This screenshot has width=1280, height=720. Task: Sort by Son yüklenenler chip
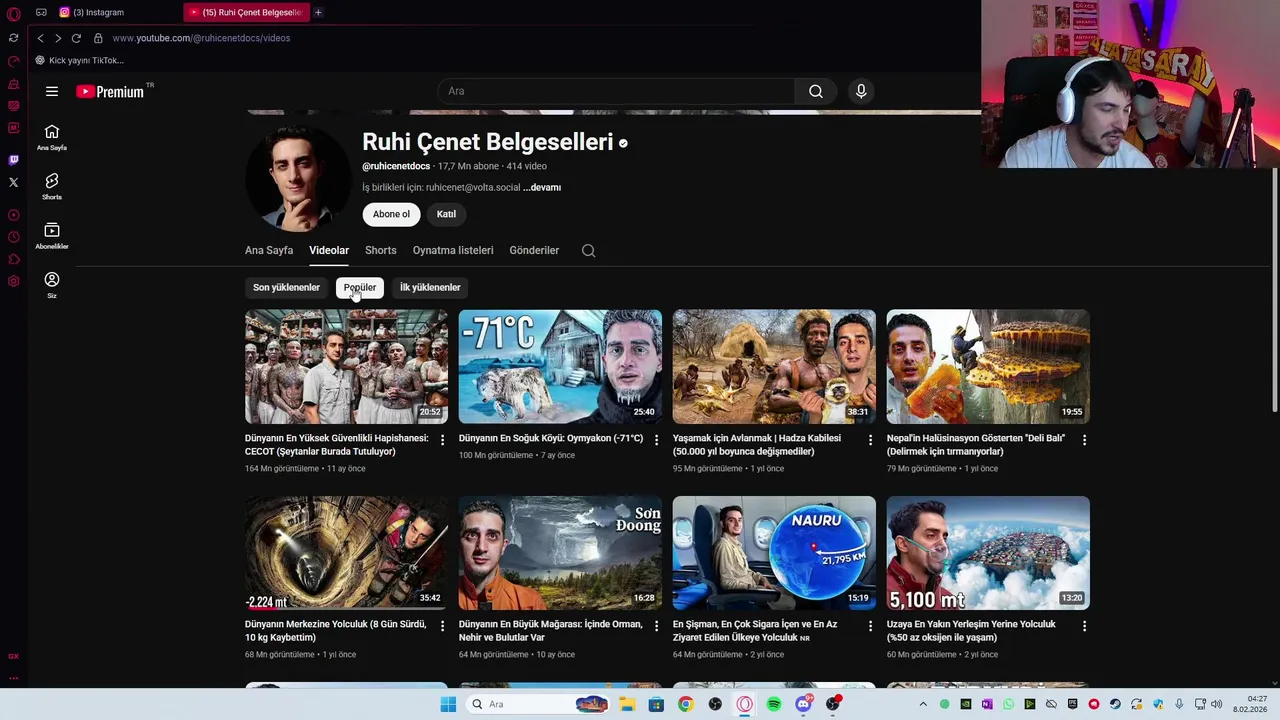pyautogui.click(x=286, y=287)
